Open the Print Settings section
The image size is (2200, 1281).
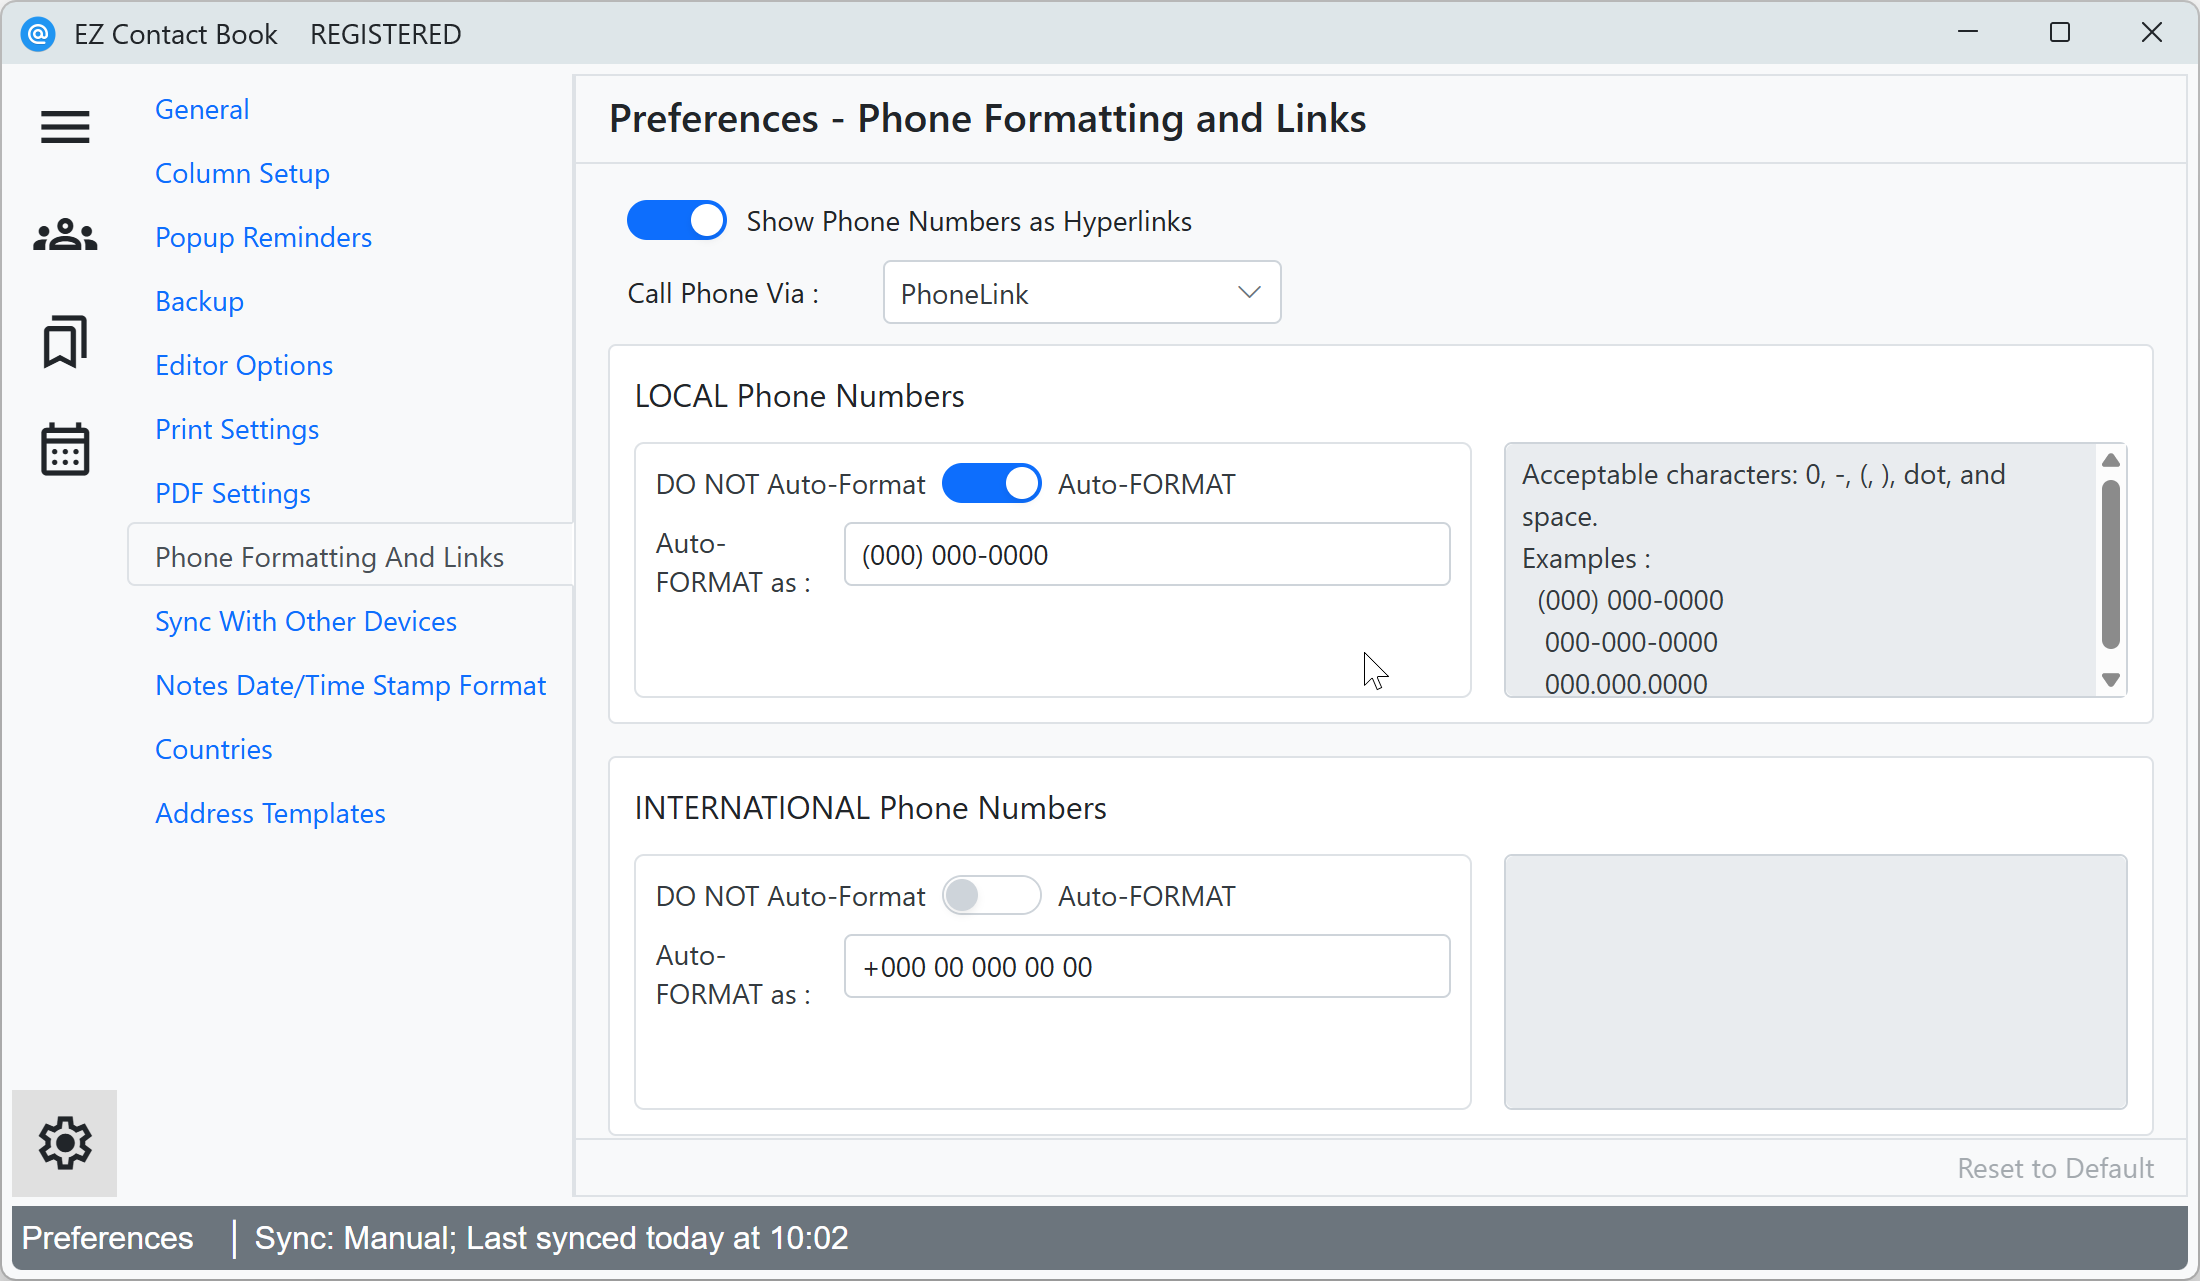237,428
